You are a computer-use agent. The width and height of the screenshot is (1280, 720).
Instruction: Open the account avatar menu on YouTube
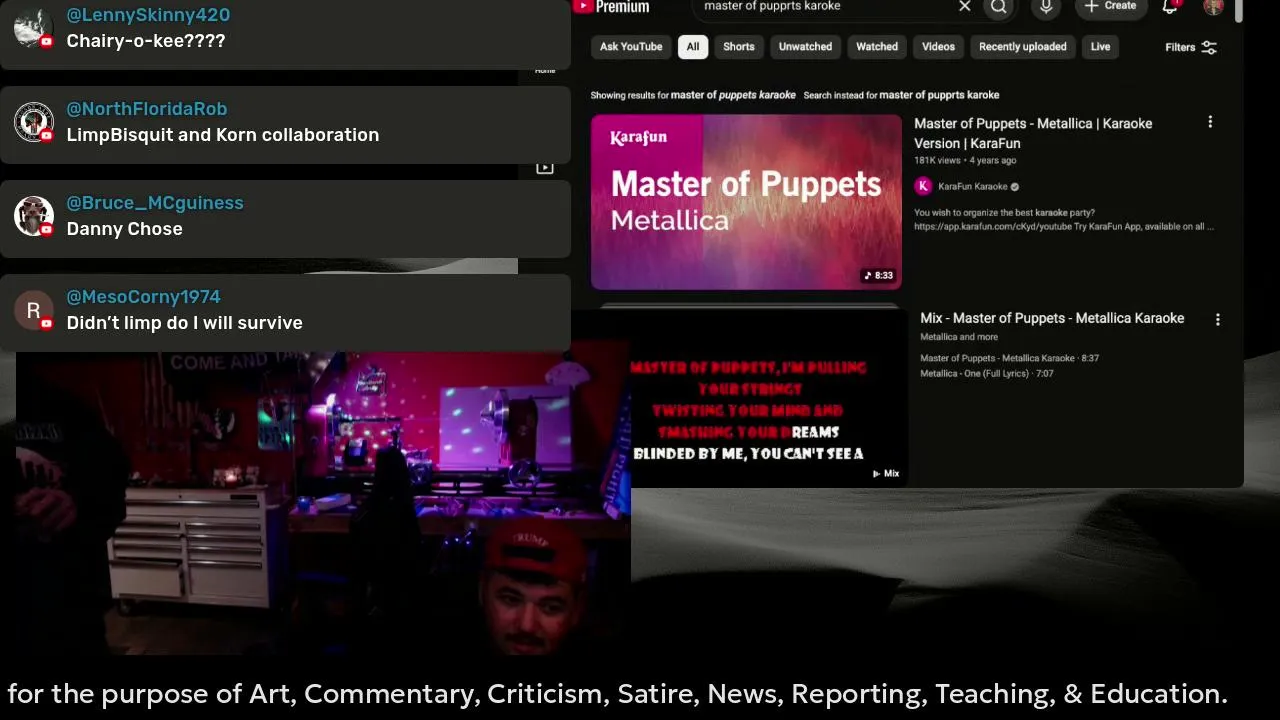[x=1213, y=7]
